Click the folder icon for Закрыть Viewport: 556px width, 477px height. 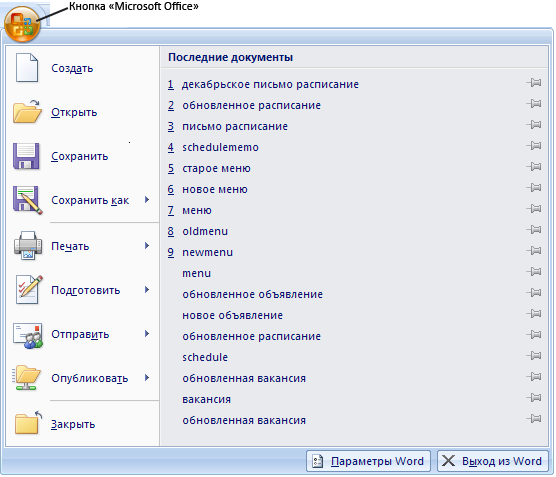coord(28,423)
